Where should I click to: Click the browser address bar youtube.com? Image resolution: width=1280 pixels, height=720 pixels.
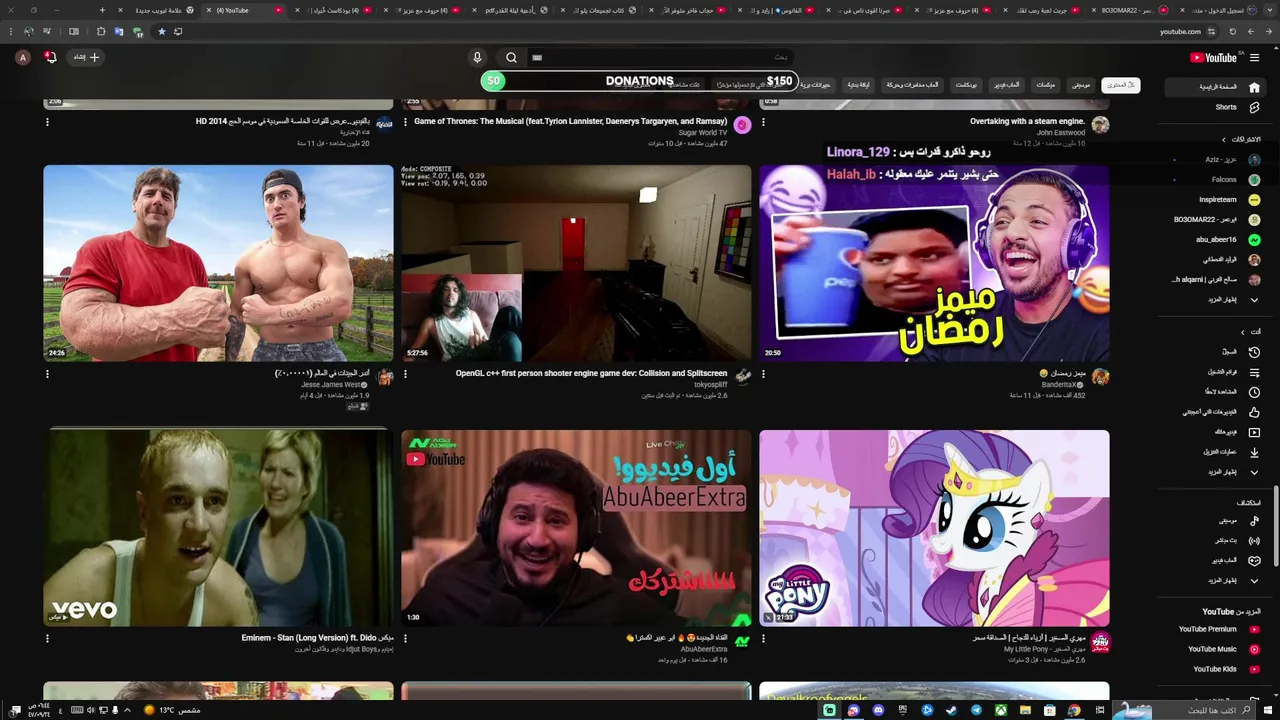[1180, 31]
